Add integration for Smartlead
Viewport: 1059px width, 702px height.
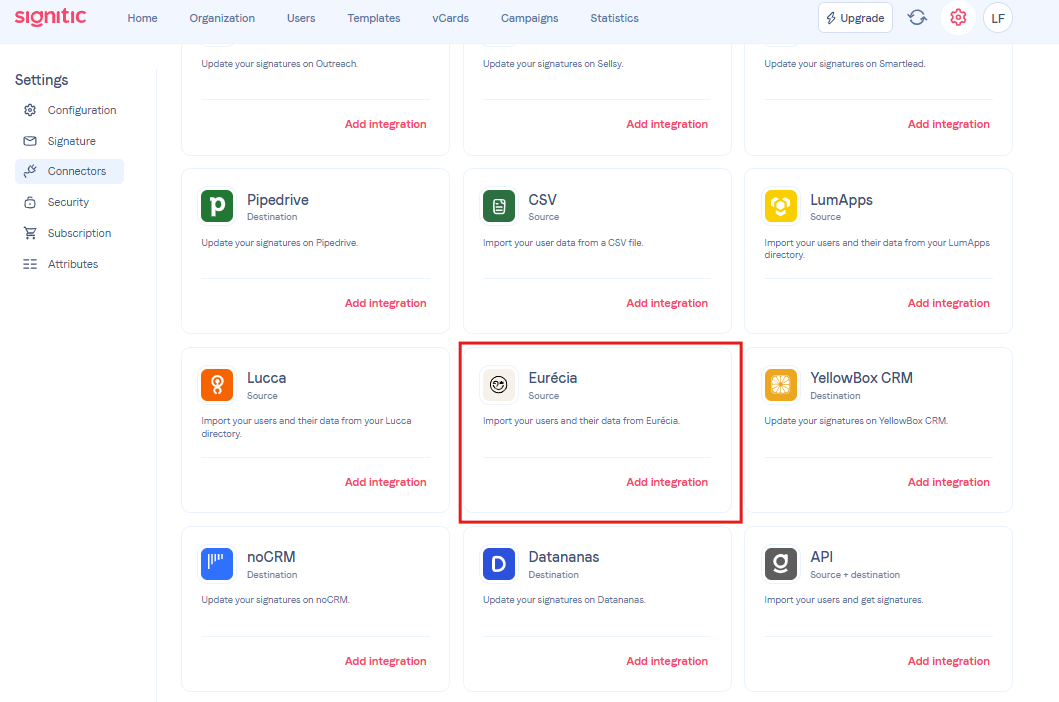click(948, 124)
